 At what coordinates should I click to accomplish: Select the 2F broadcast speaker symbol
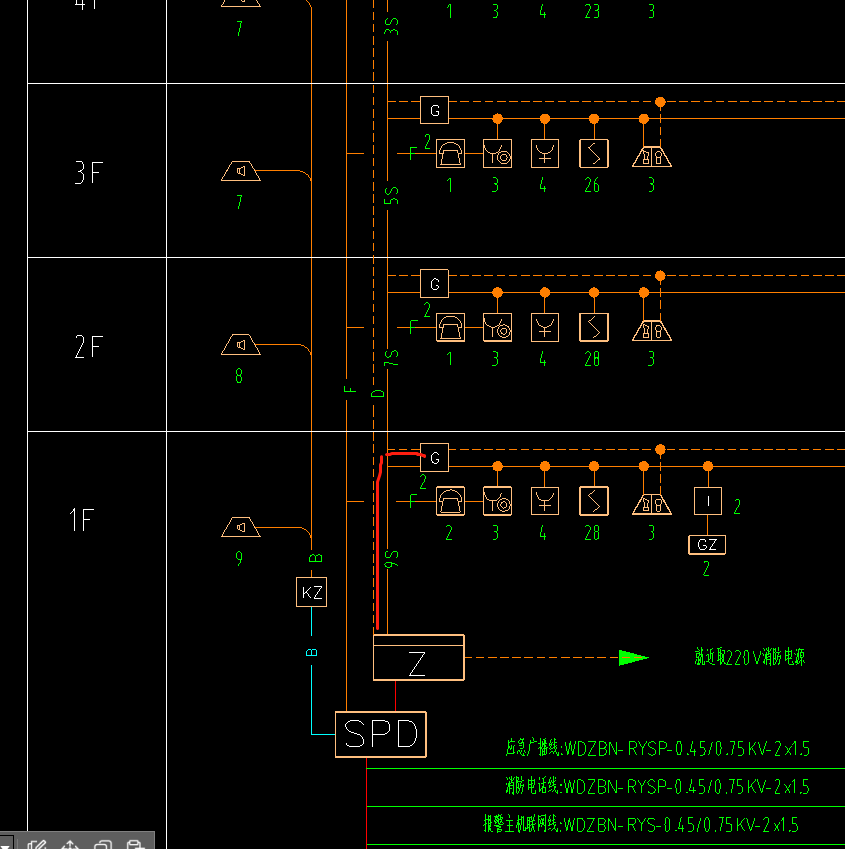coord(241,344)
